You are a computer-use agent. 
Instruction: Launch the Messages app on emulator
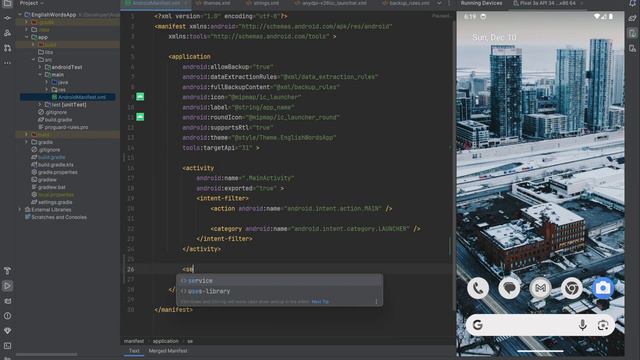509,288
